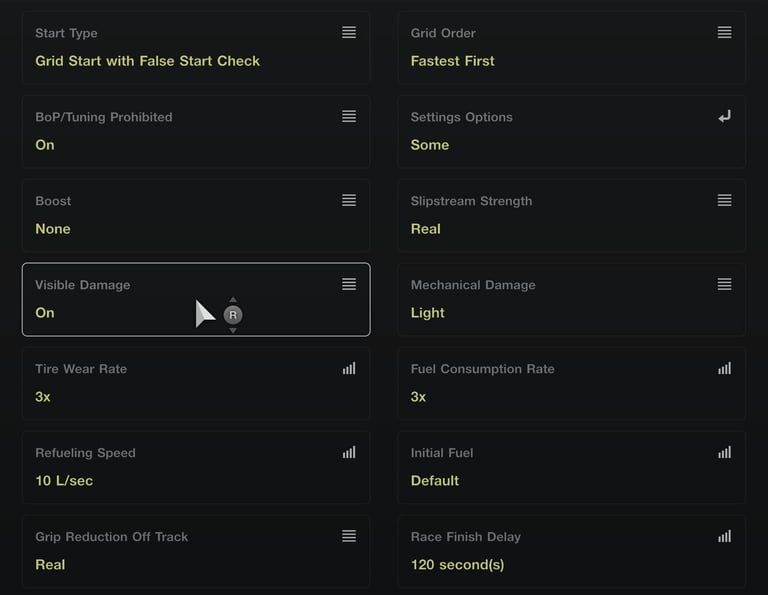This screenshot has height=595, width=768.
Task: Click the bars icon on Race Finish Delay
Action: click(x=724, y=537)
